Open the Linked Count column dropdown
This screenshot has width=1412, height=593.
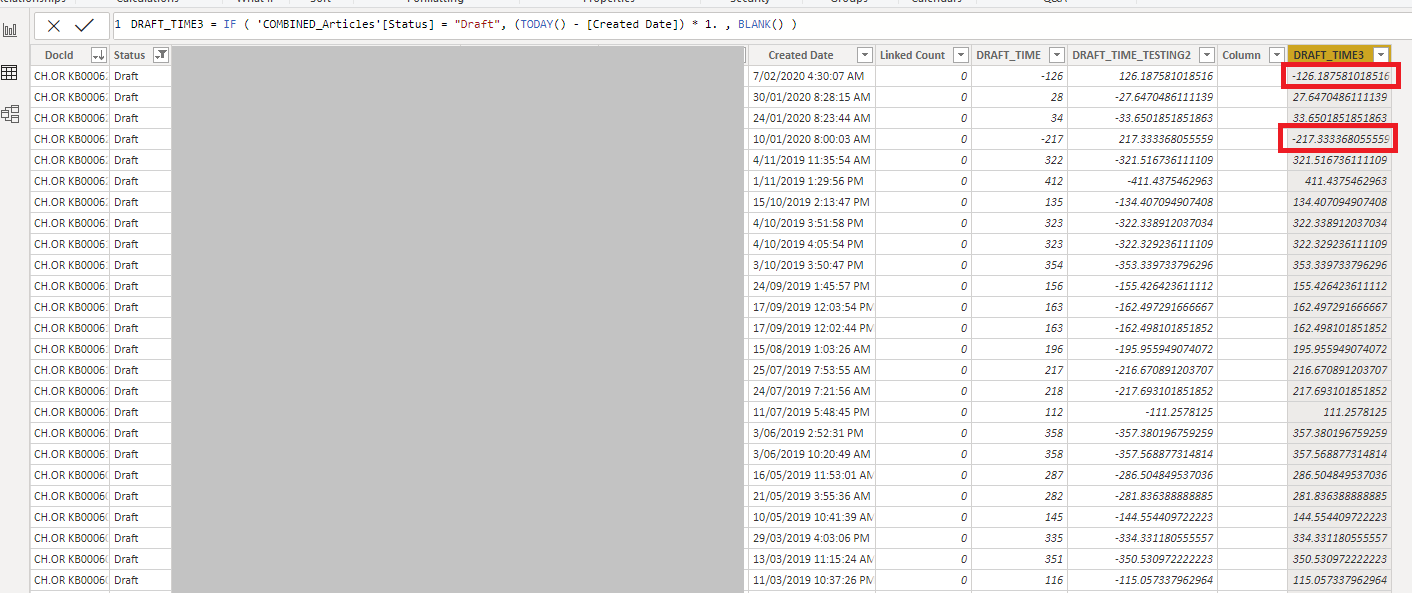960,55
